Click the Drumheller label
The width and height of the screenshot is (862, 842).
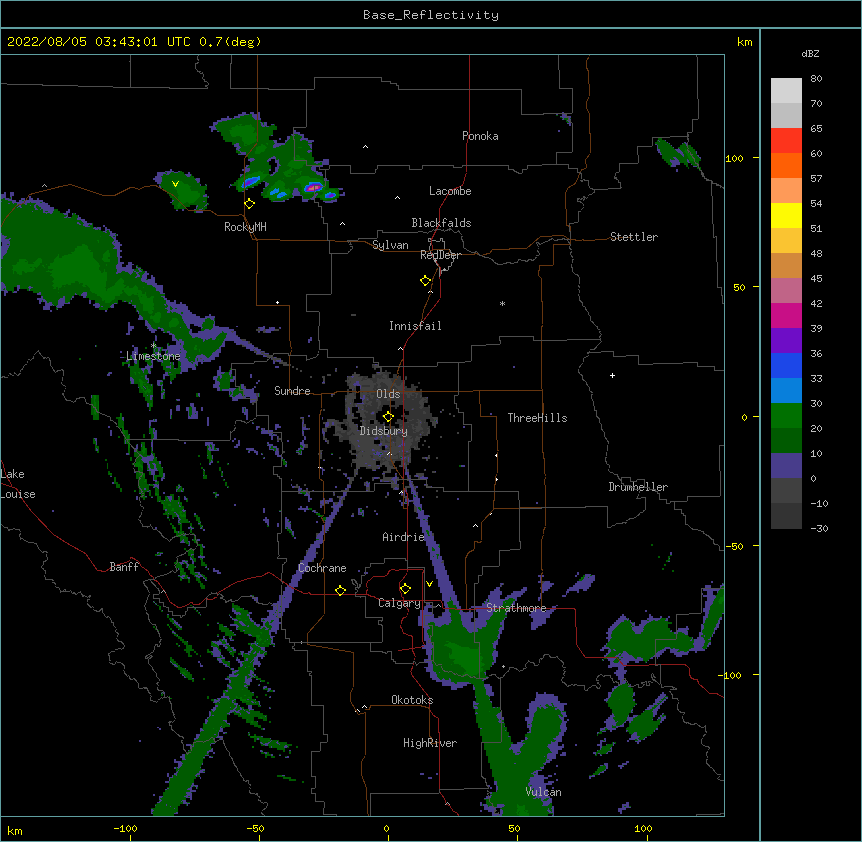[638, 487]
